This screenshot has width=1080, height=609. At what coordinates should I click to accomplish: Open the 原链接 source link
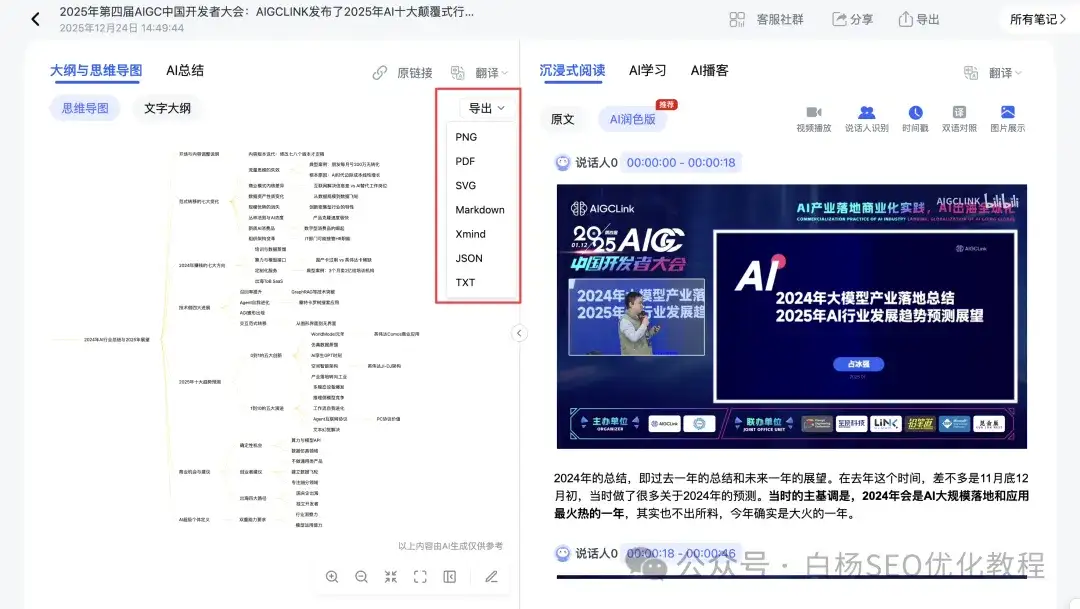403,73
